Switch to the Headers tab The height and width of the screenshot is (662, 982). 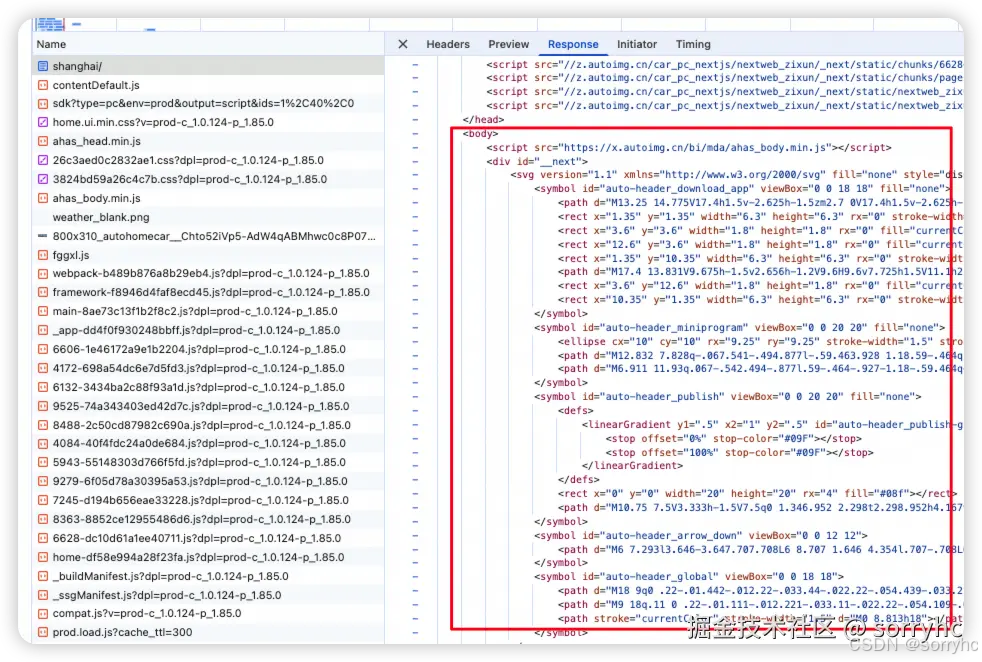[x=448, y=44]
